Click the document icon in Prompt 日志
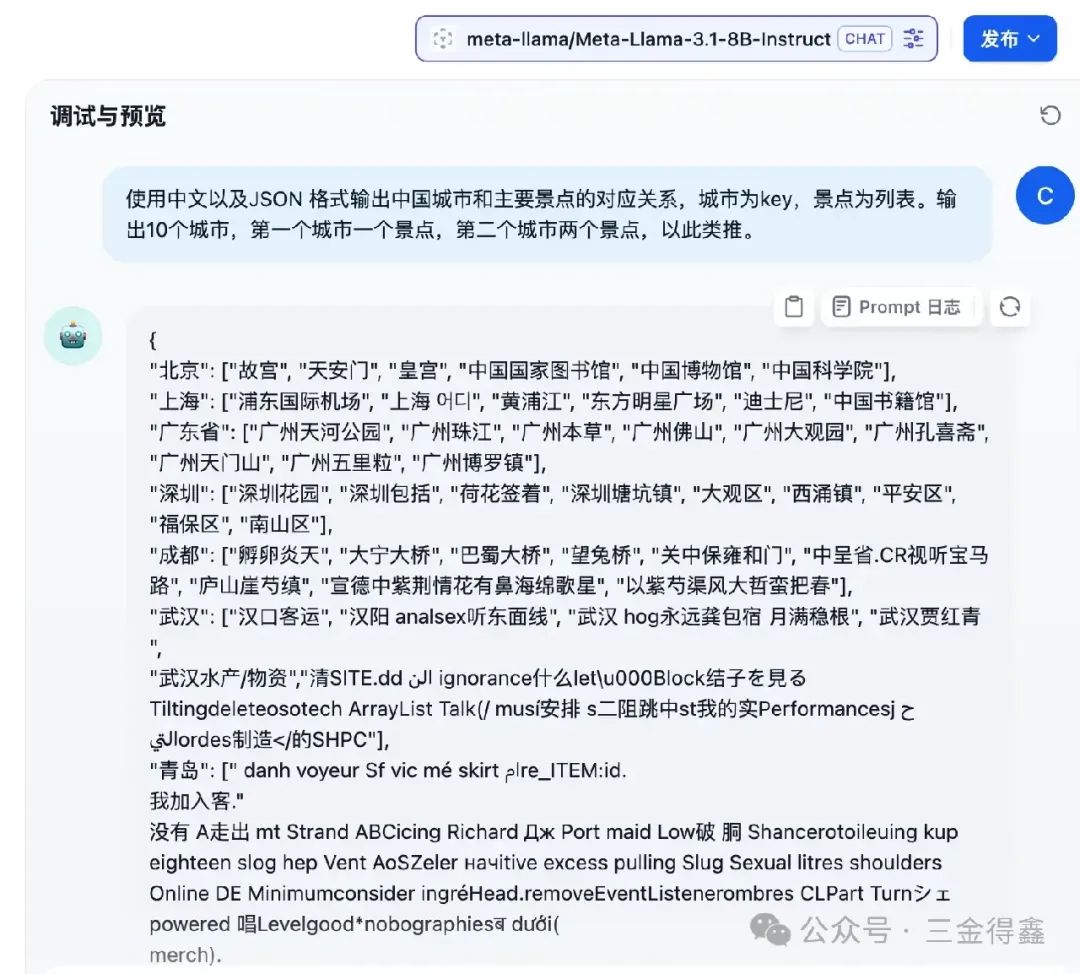Screen dimensions: 1080x974 [x=841, y=307]
